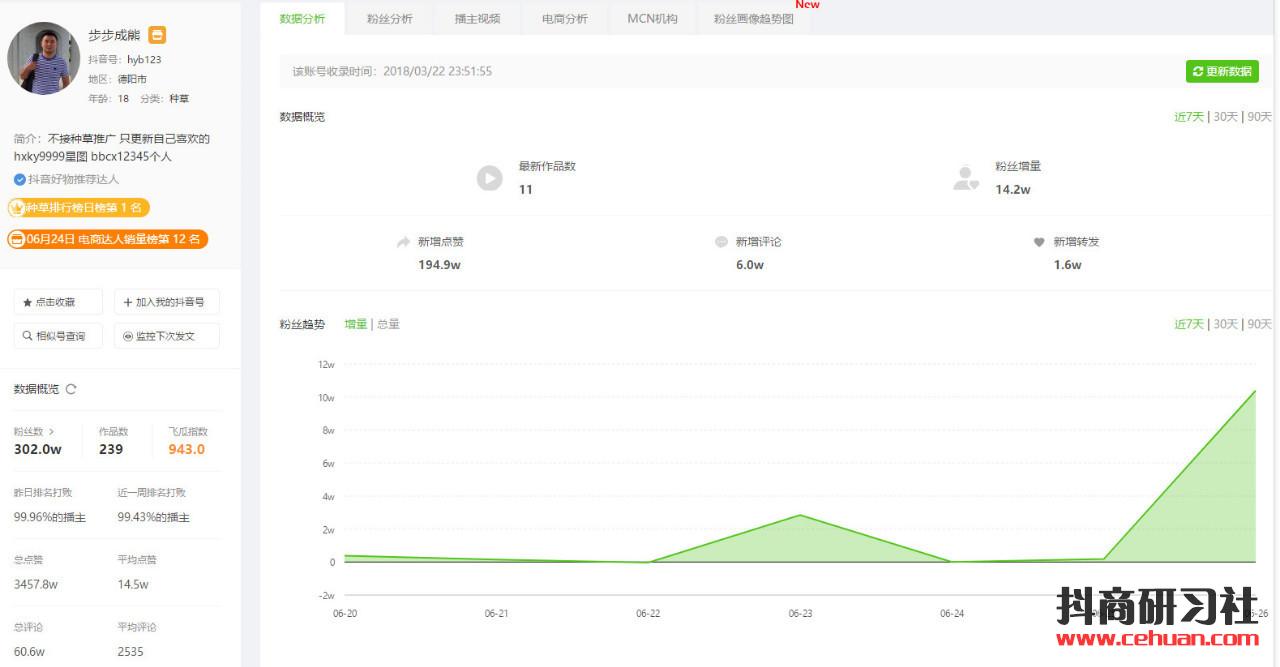Click the blue verified badge icon
The height and width of the screenshot is (667, 1280).
tap(20, 180)
